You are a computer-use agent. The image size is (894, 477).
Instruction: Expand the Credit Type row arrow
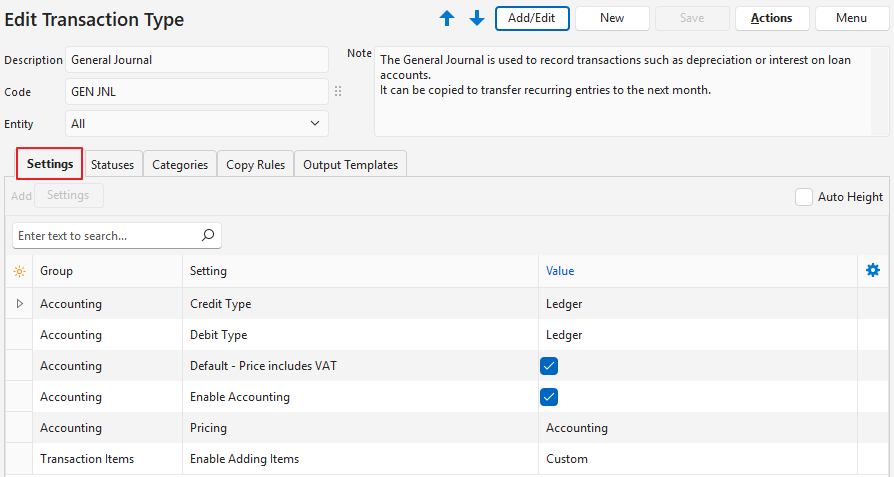tap(19, 303)
